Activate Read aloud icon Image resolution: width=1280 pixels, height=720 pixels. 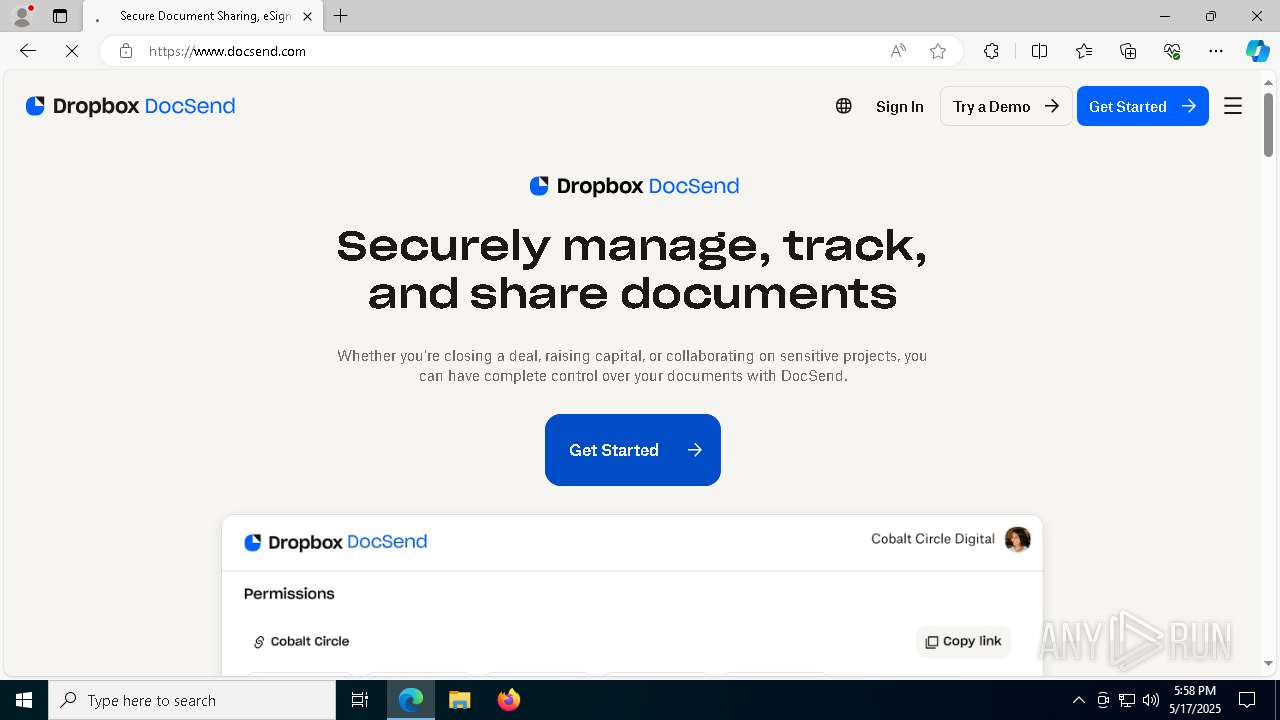coord(898,51)
